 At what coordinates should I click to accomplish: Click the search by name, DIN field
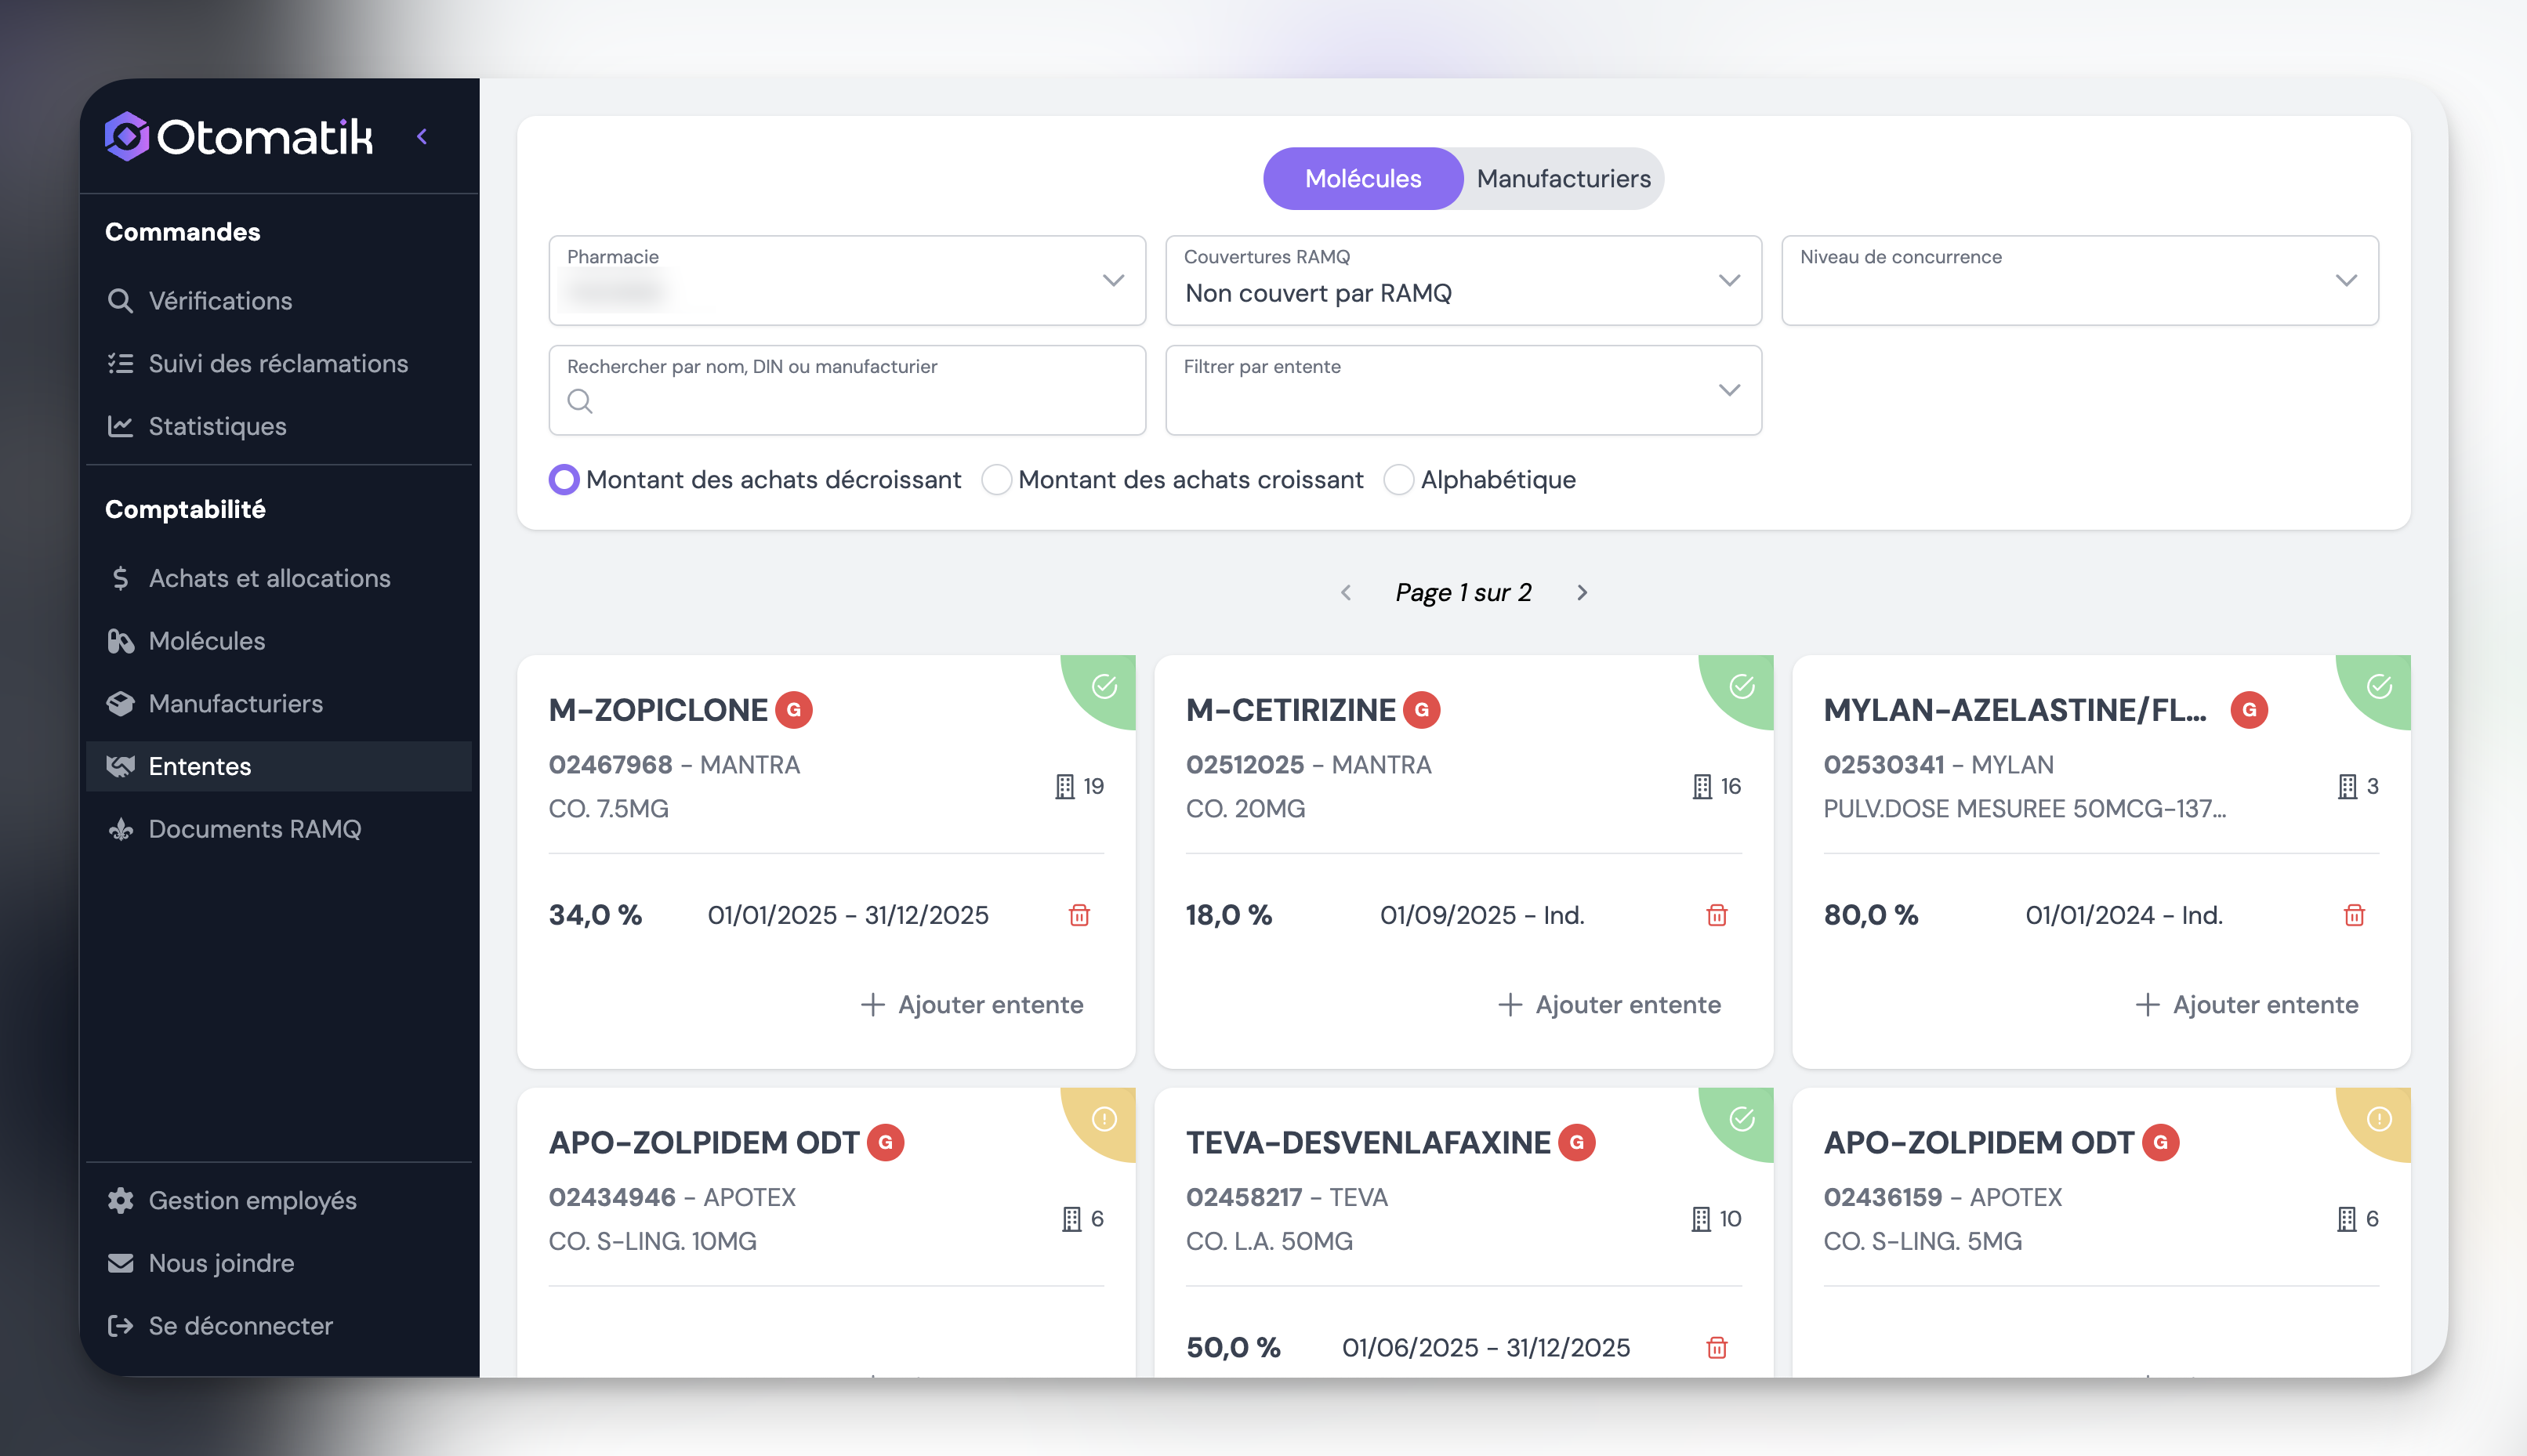(860, 401)
